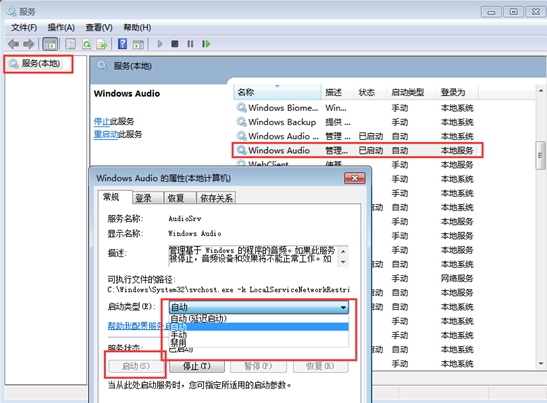Expand the 启动类型 dropdown arrow

tap(343, 307)
